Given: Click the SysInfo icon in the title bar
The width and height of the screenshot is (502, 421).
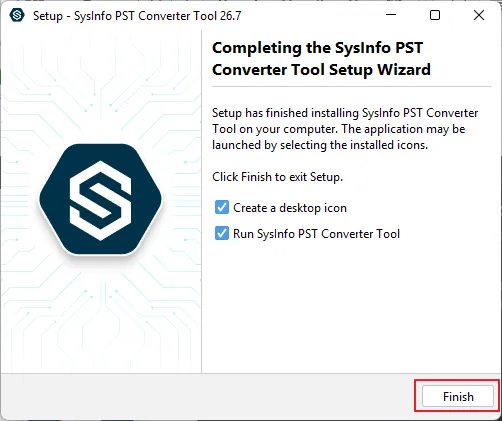Looking at the screenshot, I should coord(17,15).
